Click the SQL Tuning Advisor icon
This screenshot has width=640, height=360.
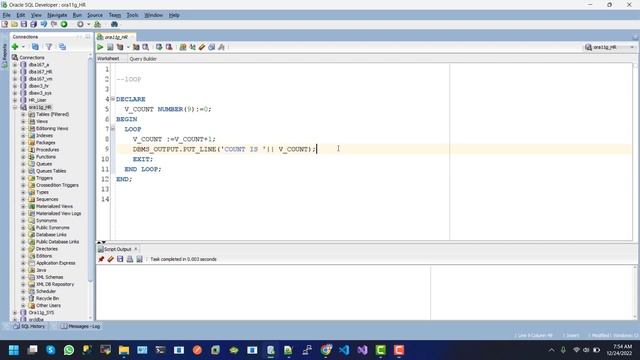[x=146, y=47]
